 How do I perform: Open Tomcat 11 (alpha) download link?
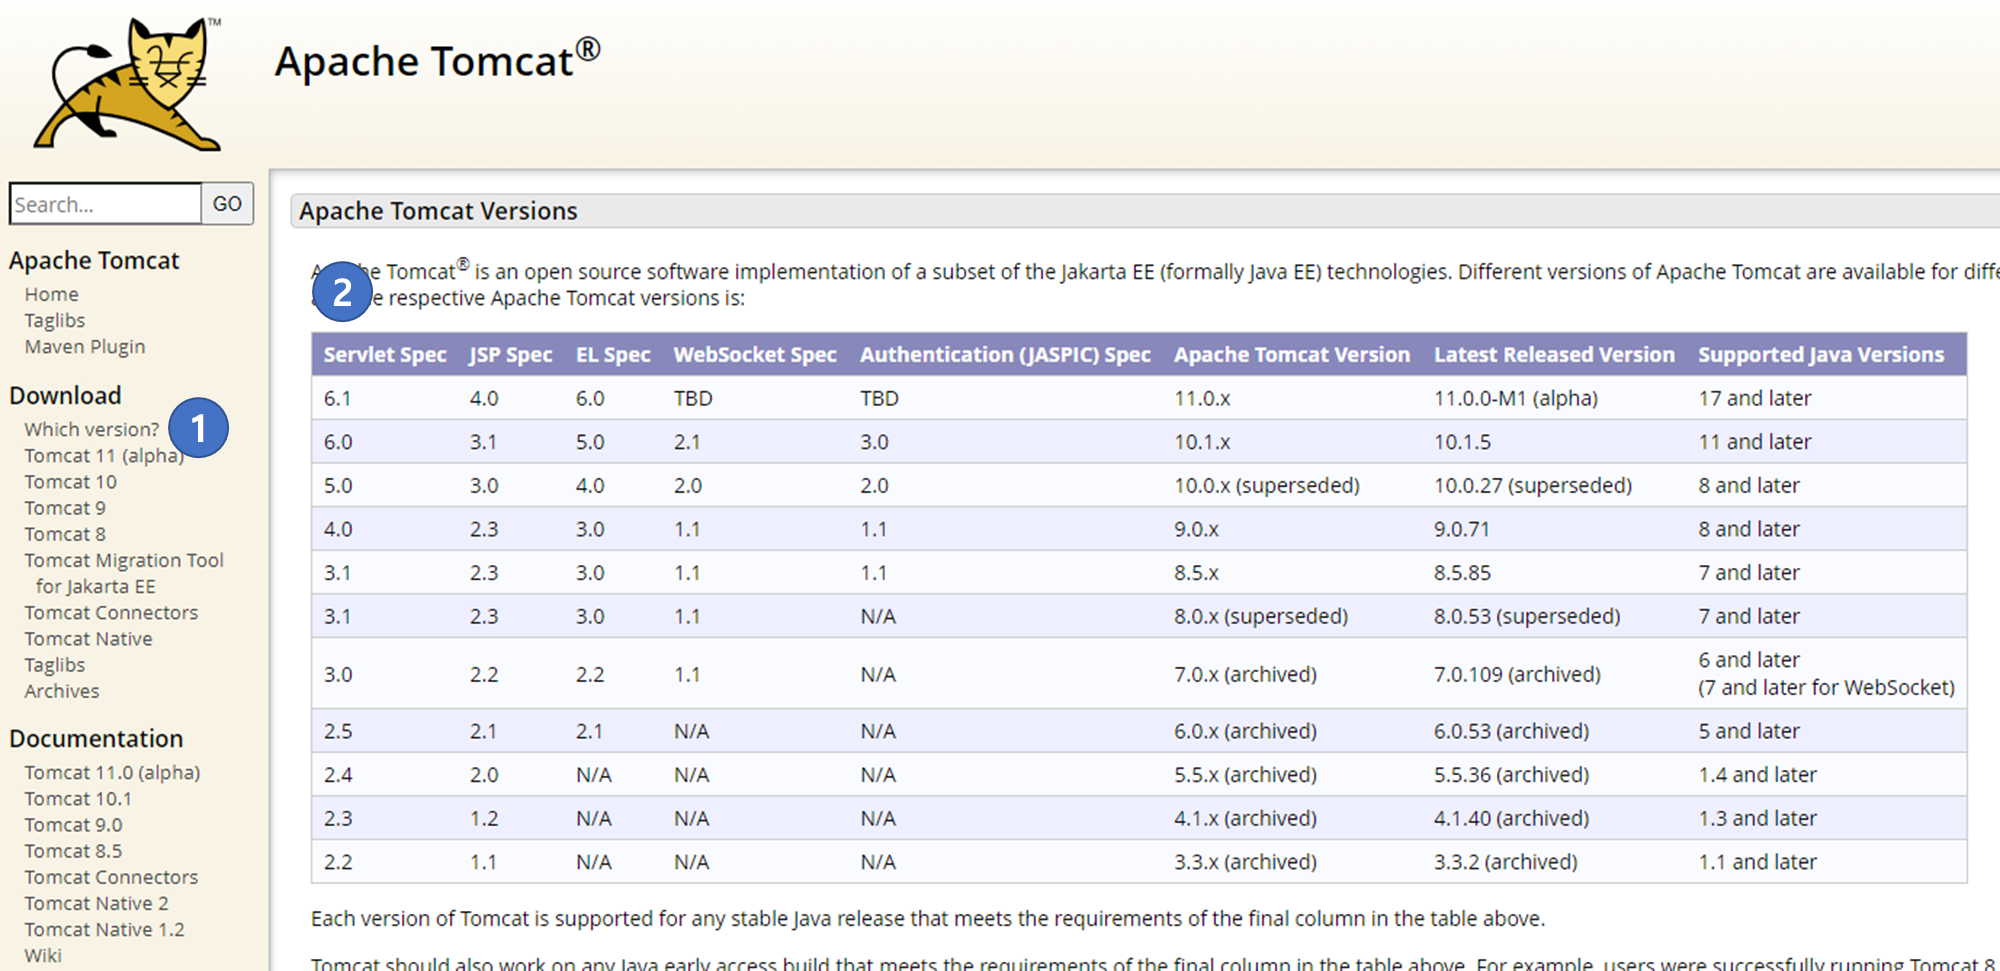click(104, 455)
